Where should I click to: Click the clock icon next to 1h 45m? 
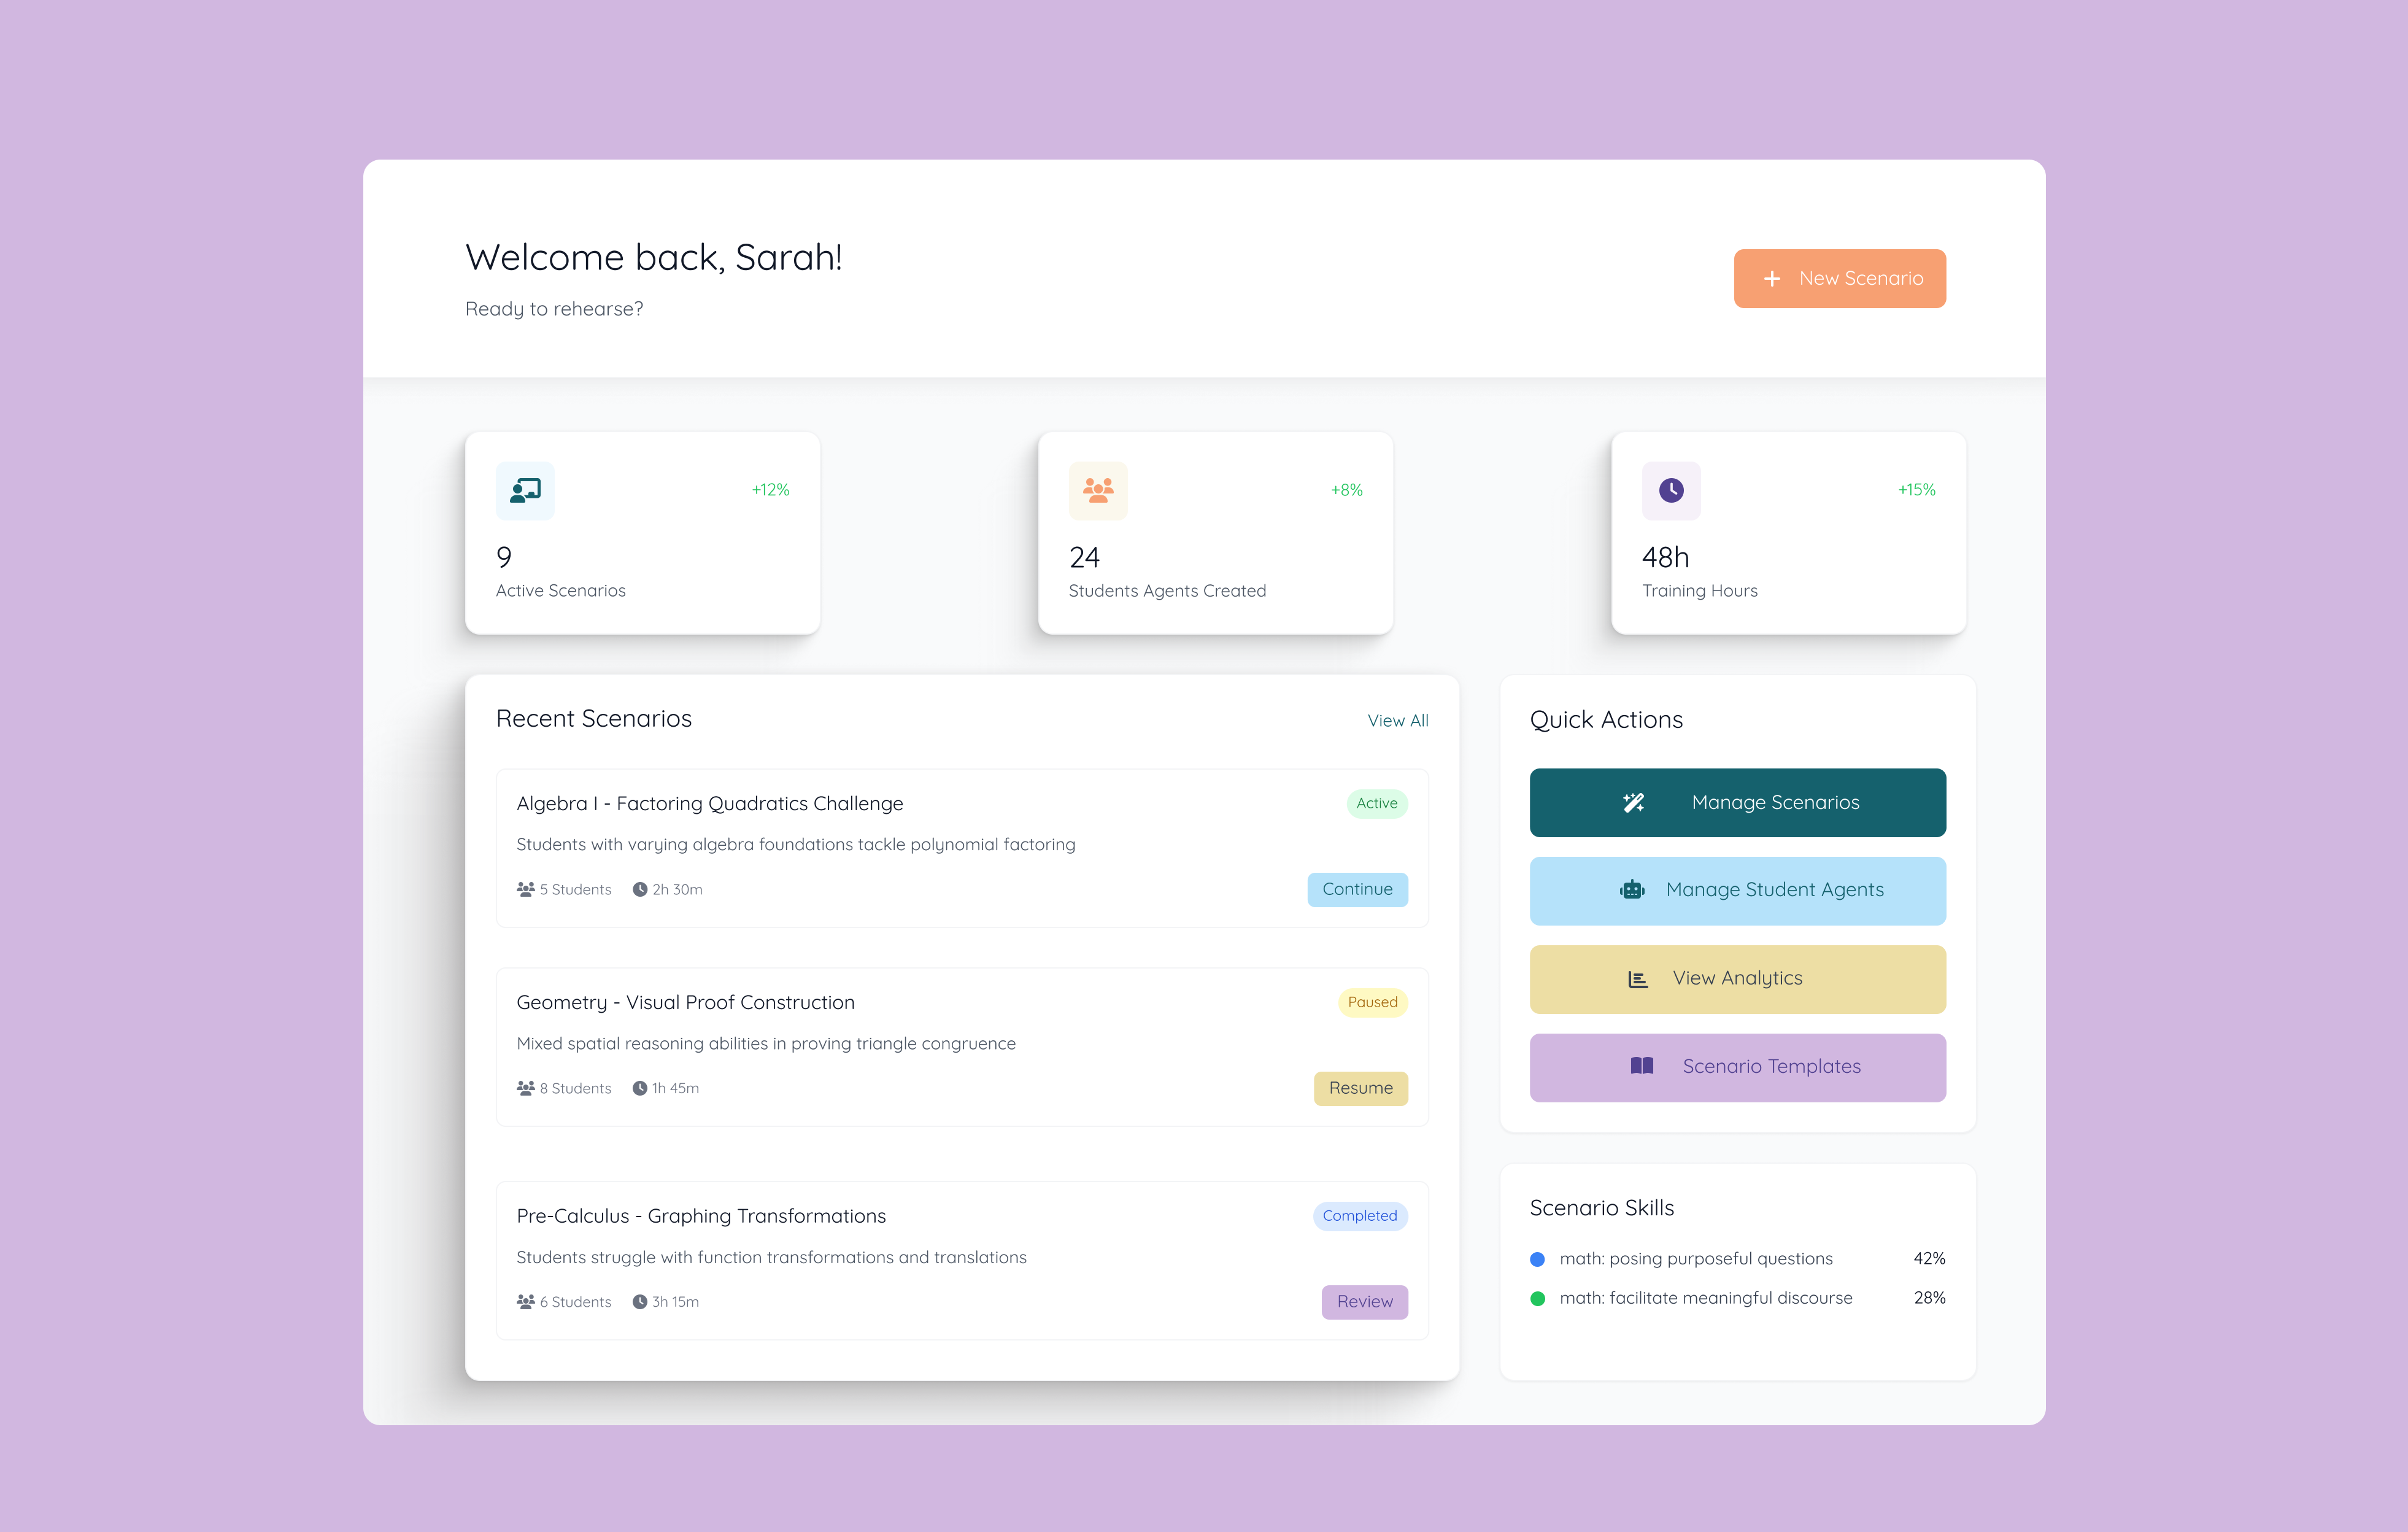click(639, 1088)
